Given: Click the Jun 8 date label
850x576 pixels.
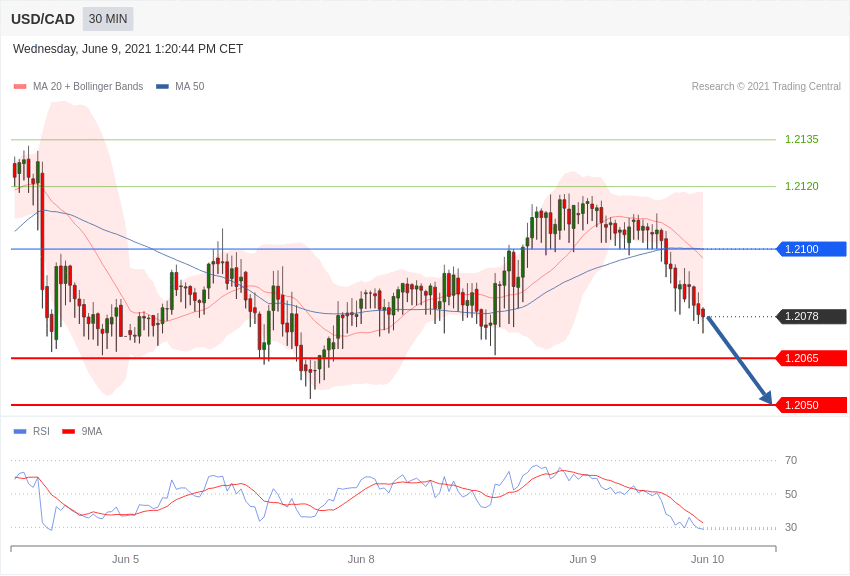Looking at the screenshot, I should pyautogui.click(x=361, y=559).
